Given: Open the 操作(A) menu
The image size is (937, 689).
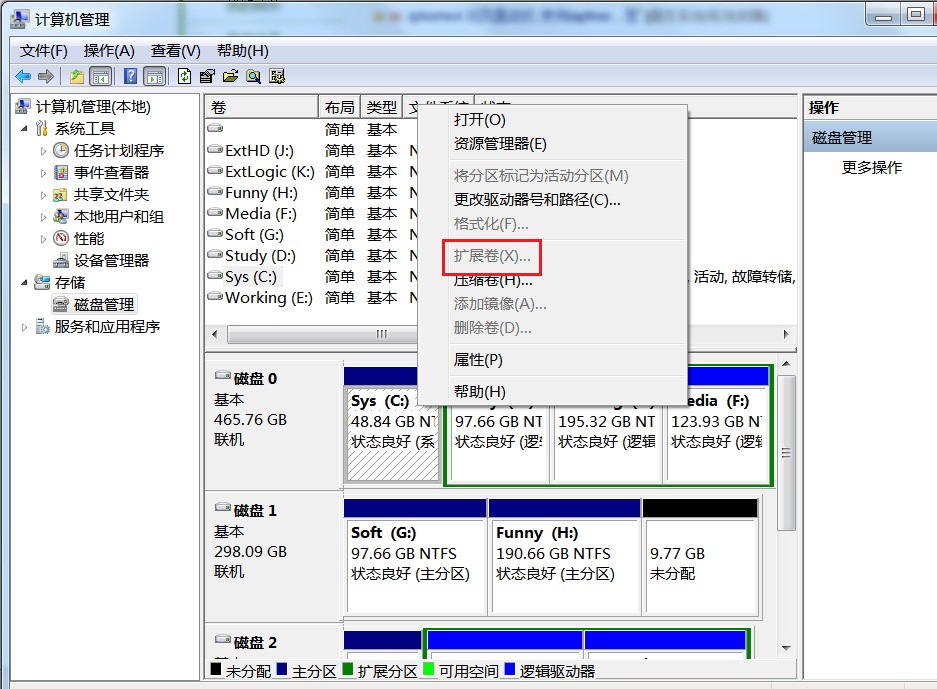Looking at the screenshot, I should tap(109, 51).
